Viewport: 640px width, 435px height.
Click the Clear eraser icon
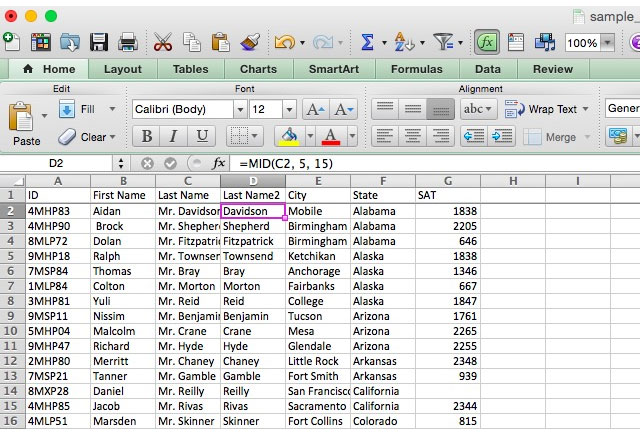67,137
